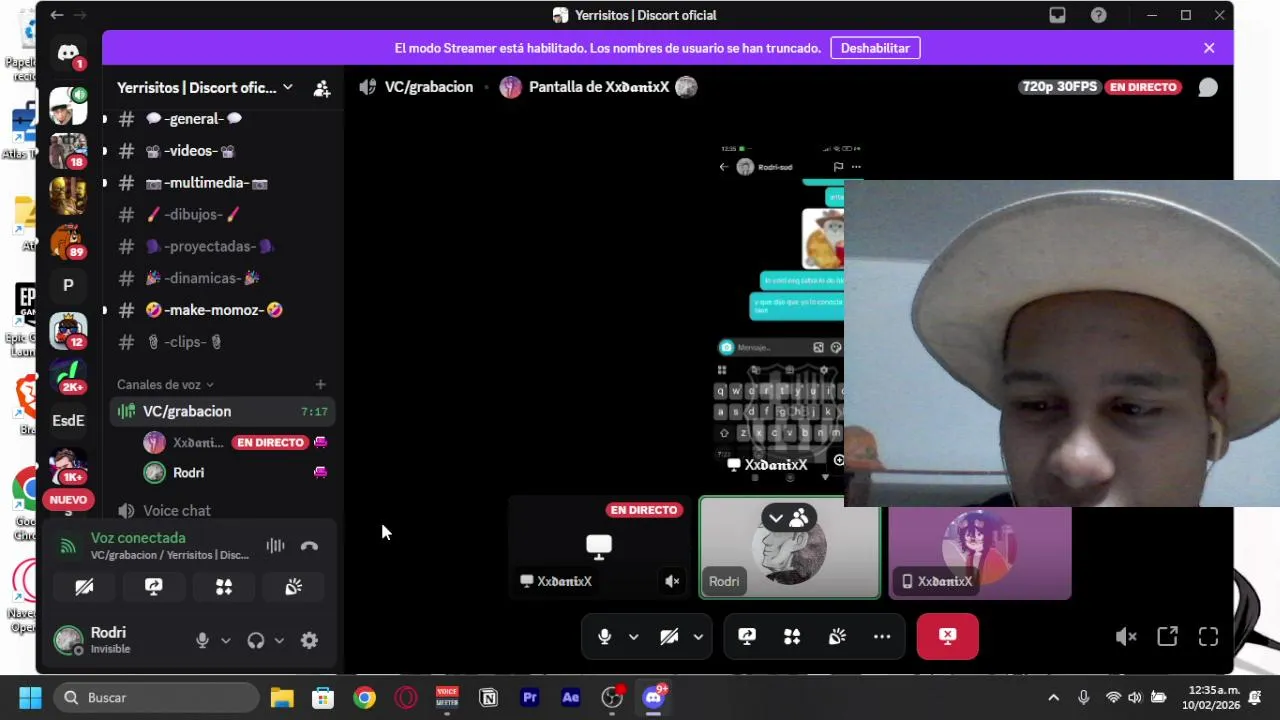Disconnect from voice with the phone icon

click(x=309, y=546)
